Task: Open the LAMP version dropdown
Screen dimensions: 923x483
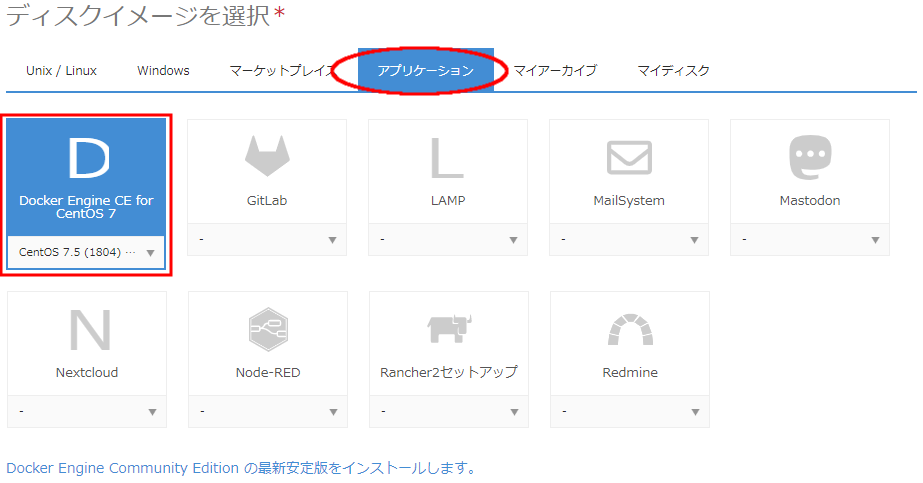Action: pos(448,239)
